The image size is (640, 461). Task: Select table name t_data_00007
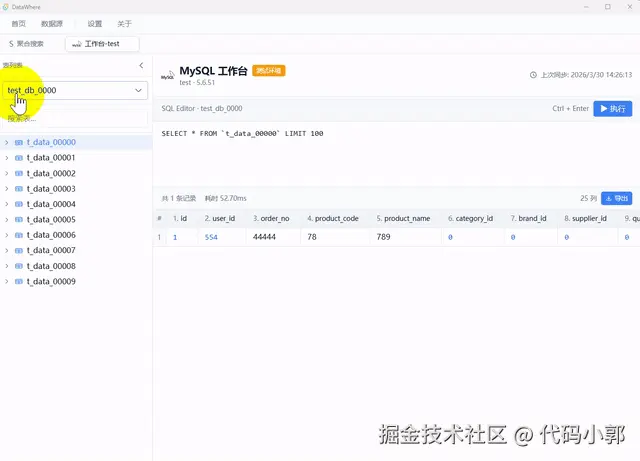(51, 250)
